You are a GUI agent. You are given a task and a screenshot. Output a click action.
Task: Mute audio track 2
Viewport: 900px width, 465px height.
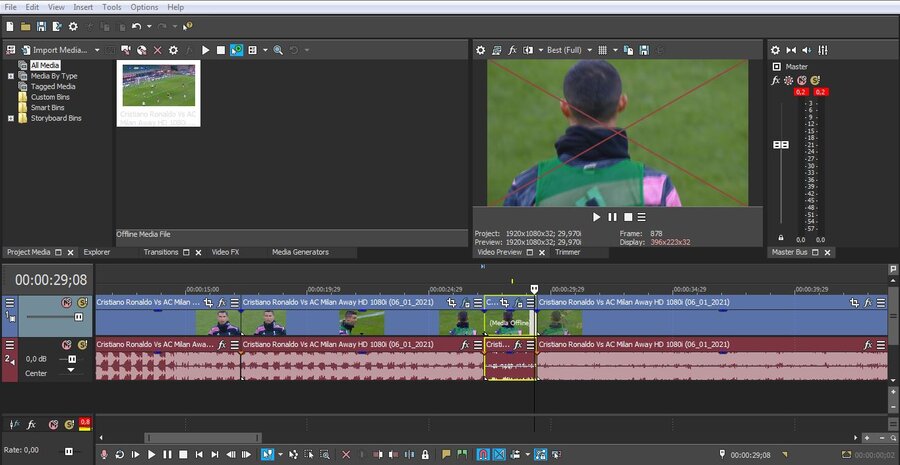coord(67,345)
